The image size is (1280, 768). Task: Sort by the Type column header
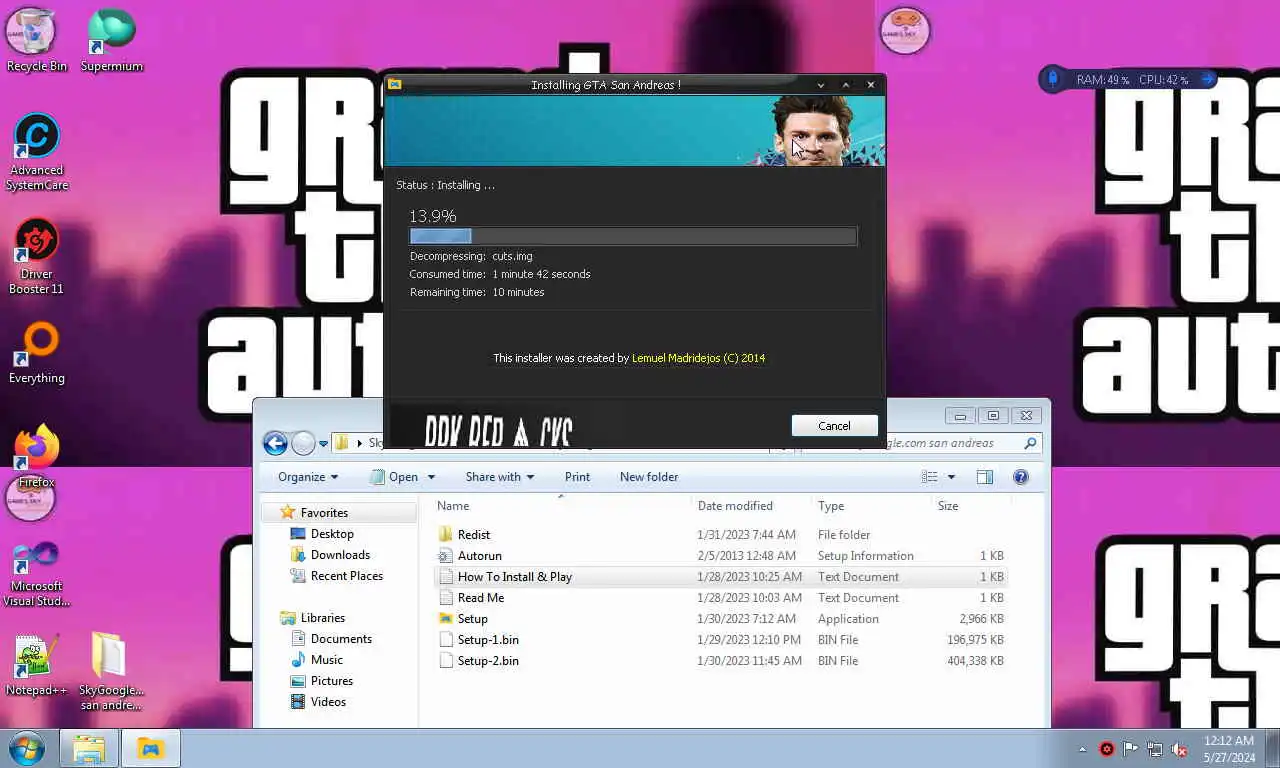(x=872, y=506)
